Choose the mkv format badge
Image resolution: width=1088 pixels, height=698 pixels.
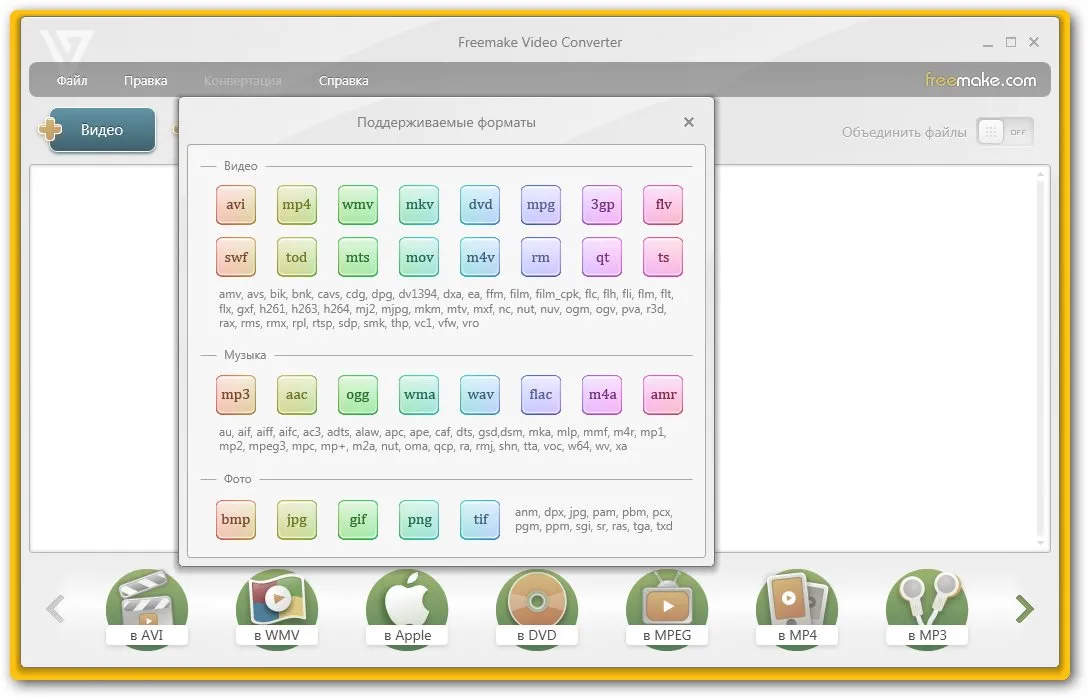(419, 205)
